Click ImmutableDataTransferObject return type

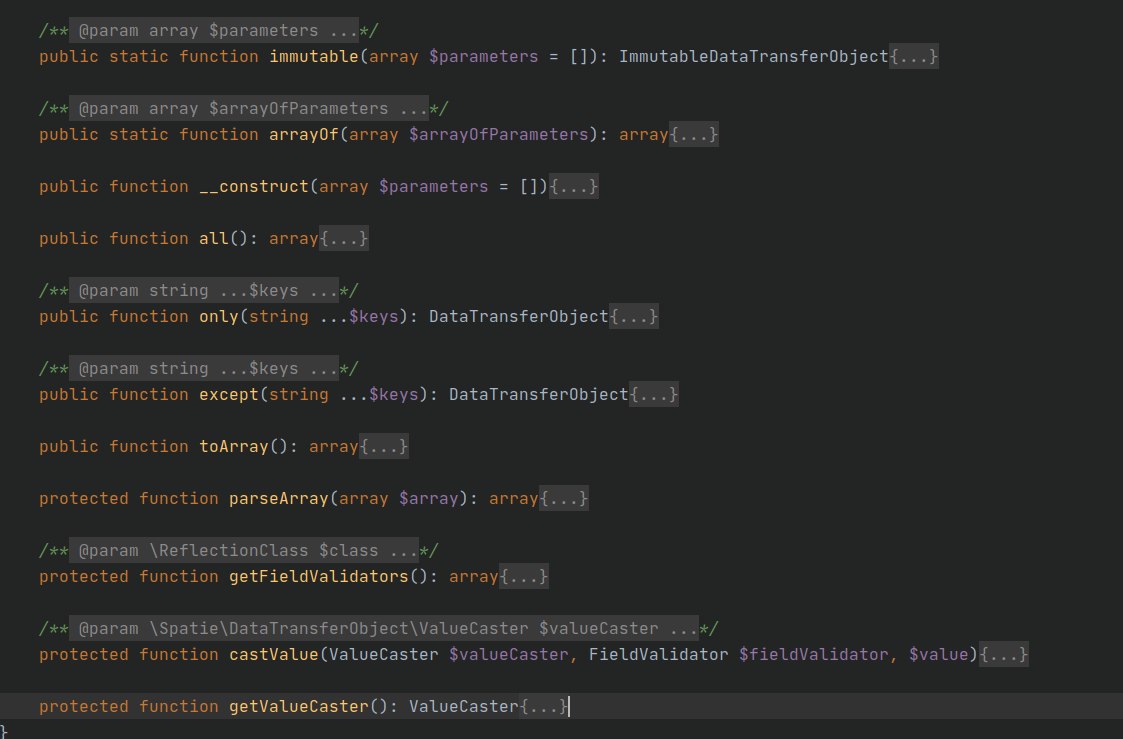click(x=753, y=57)
